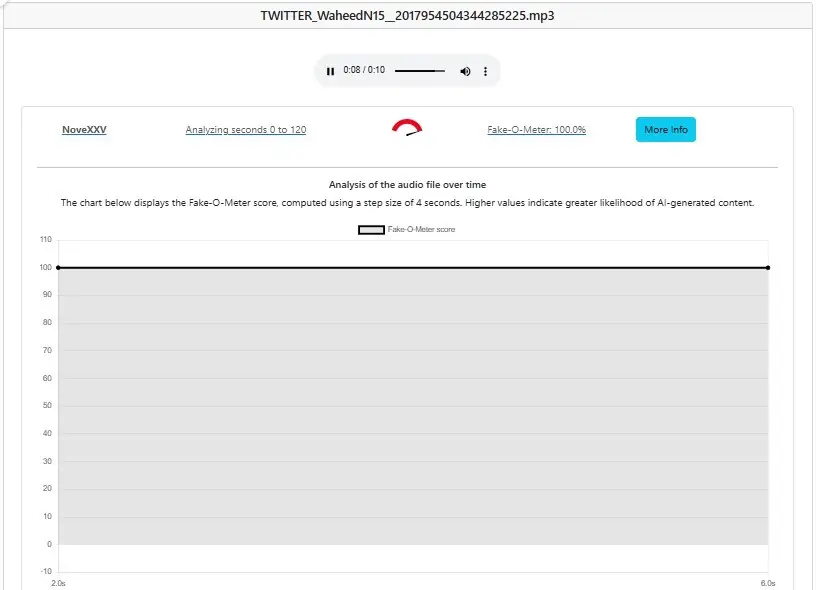This screenshot has height=590, width=816.
Task: Click the 'Analyzing seconds 0 to 120' link
Action: [246, 130]
